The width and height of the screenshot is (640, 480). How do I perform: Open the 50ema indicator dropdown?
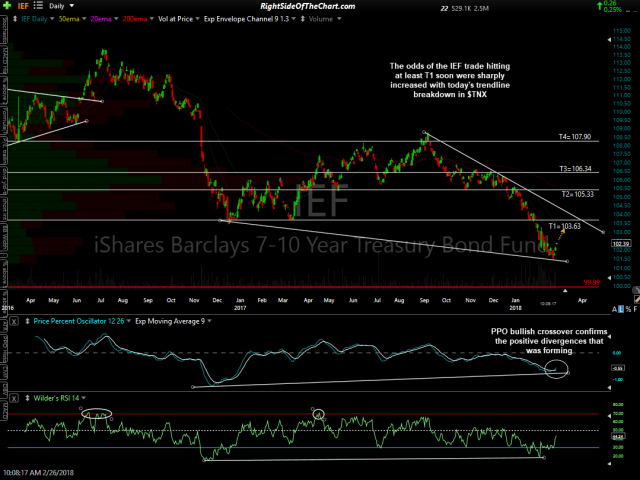pyautogui.click(x=84, y=19)
